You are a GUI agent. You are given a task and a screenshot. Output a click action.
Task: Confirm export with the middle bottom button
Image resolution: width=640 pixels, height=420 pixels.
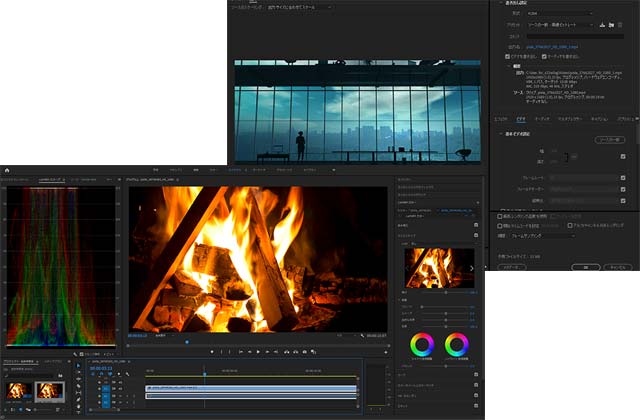pos(586,267)
